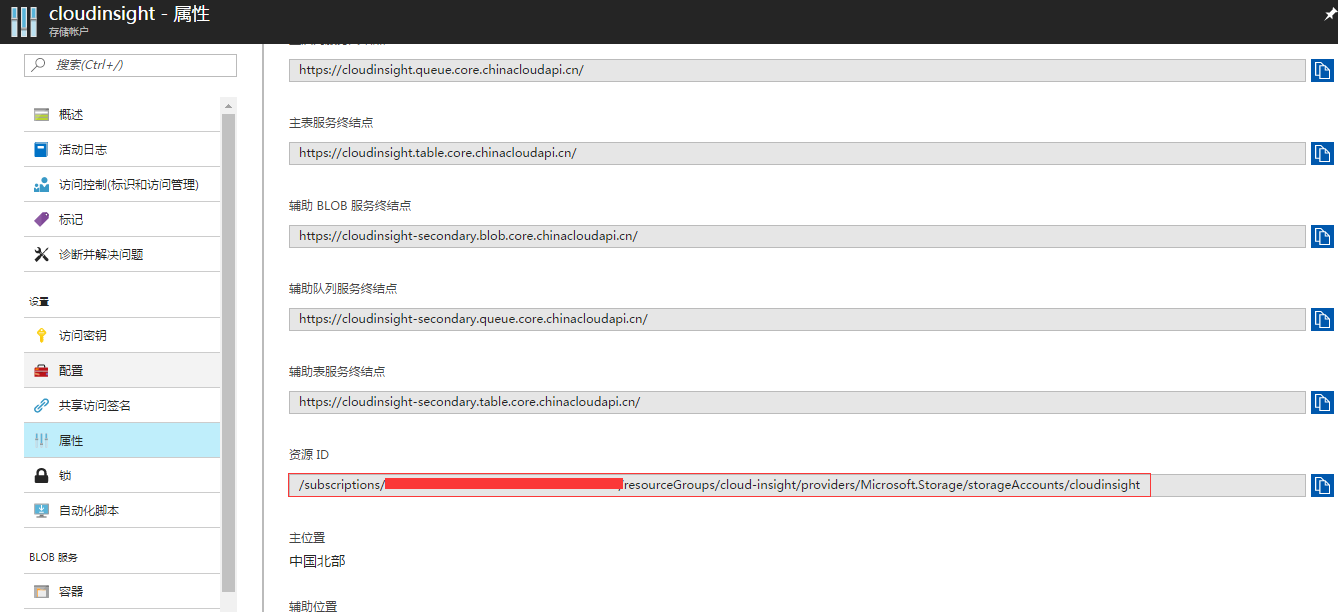Click the 搜索(Ctrl+/) search box
This screenshot has height=612, width=1338.
coord(130,65)
